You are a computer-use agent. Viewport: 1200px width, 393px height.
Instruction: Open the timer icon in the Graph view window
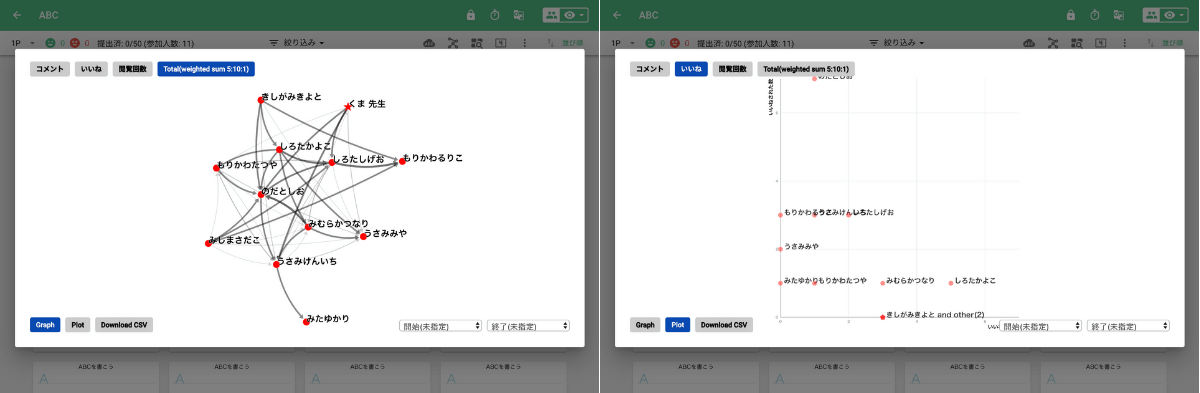[495, 15]
